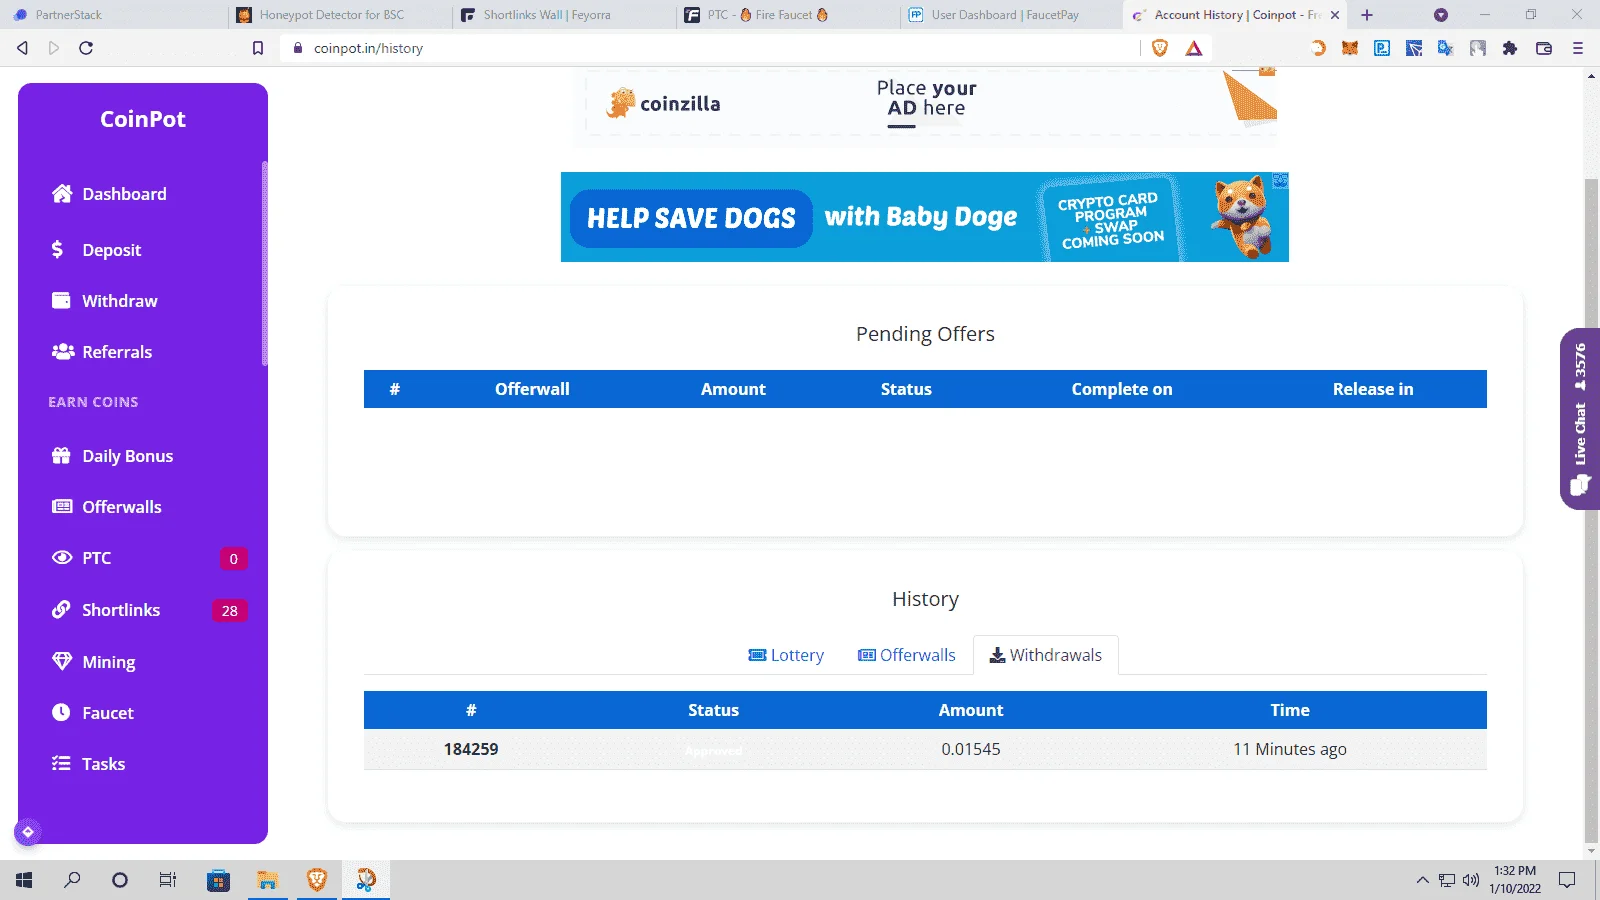The width and height of the screenshot is (1600, 900).
Task: Show hidden system tray icons
Action: point(1422,880)
